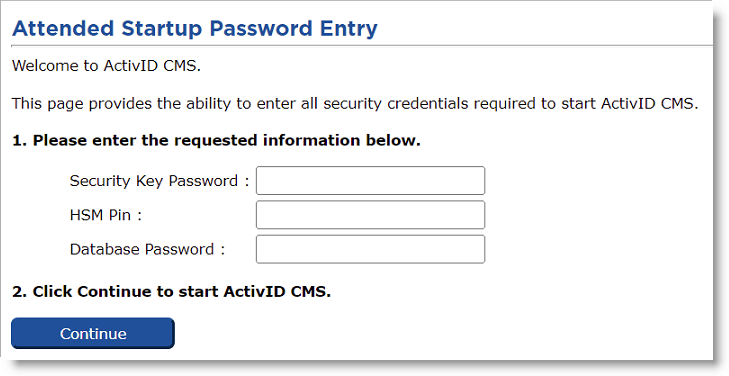Image resolution: width=729 pixels, height=376 pixels.
Task: Click the 'Click Continue to start' instruction
Action: pos(172,292)
